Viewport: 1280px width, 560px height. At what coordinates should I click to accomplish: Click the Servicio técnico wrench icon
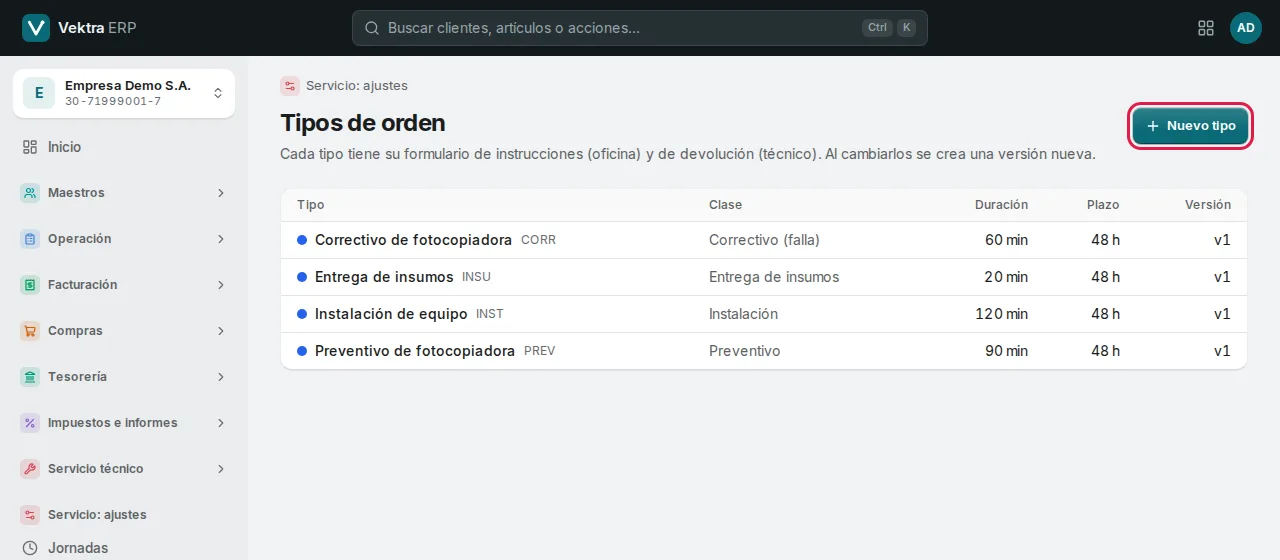click(x=30, y=469)
